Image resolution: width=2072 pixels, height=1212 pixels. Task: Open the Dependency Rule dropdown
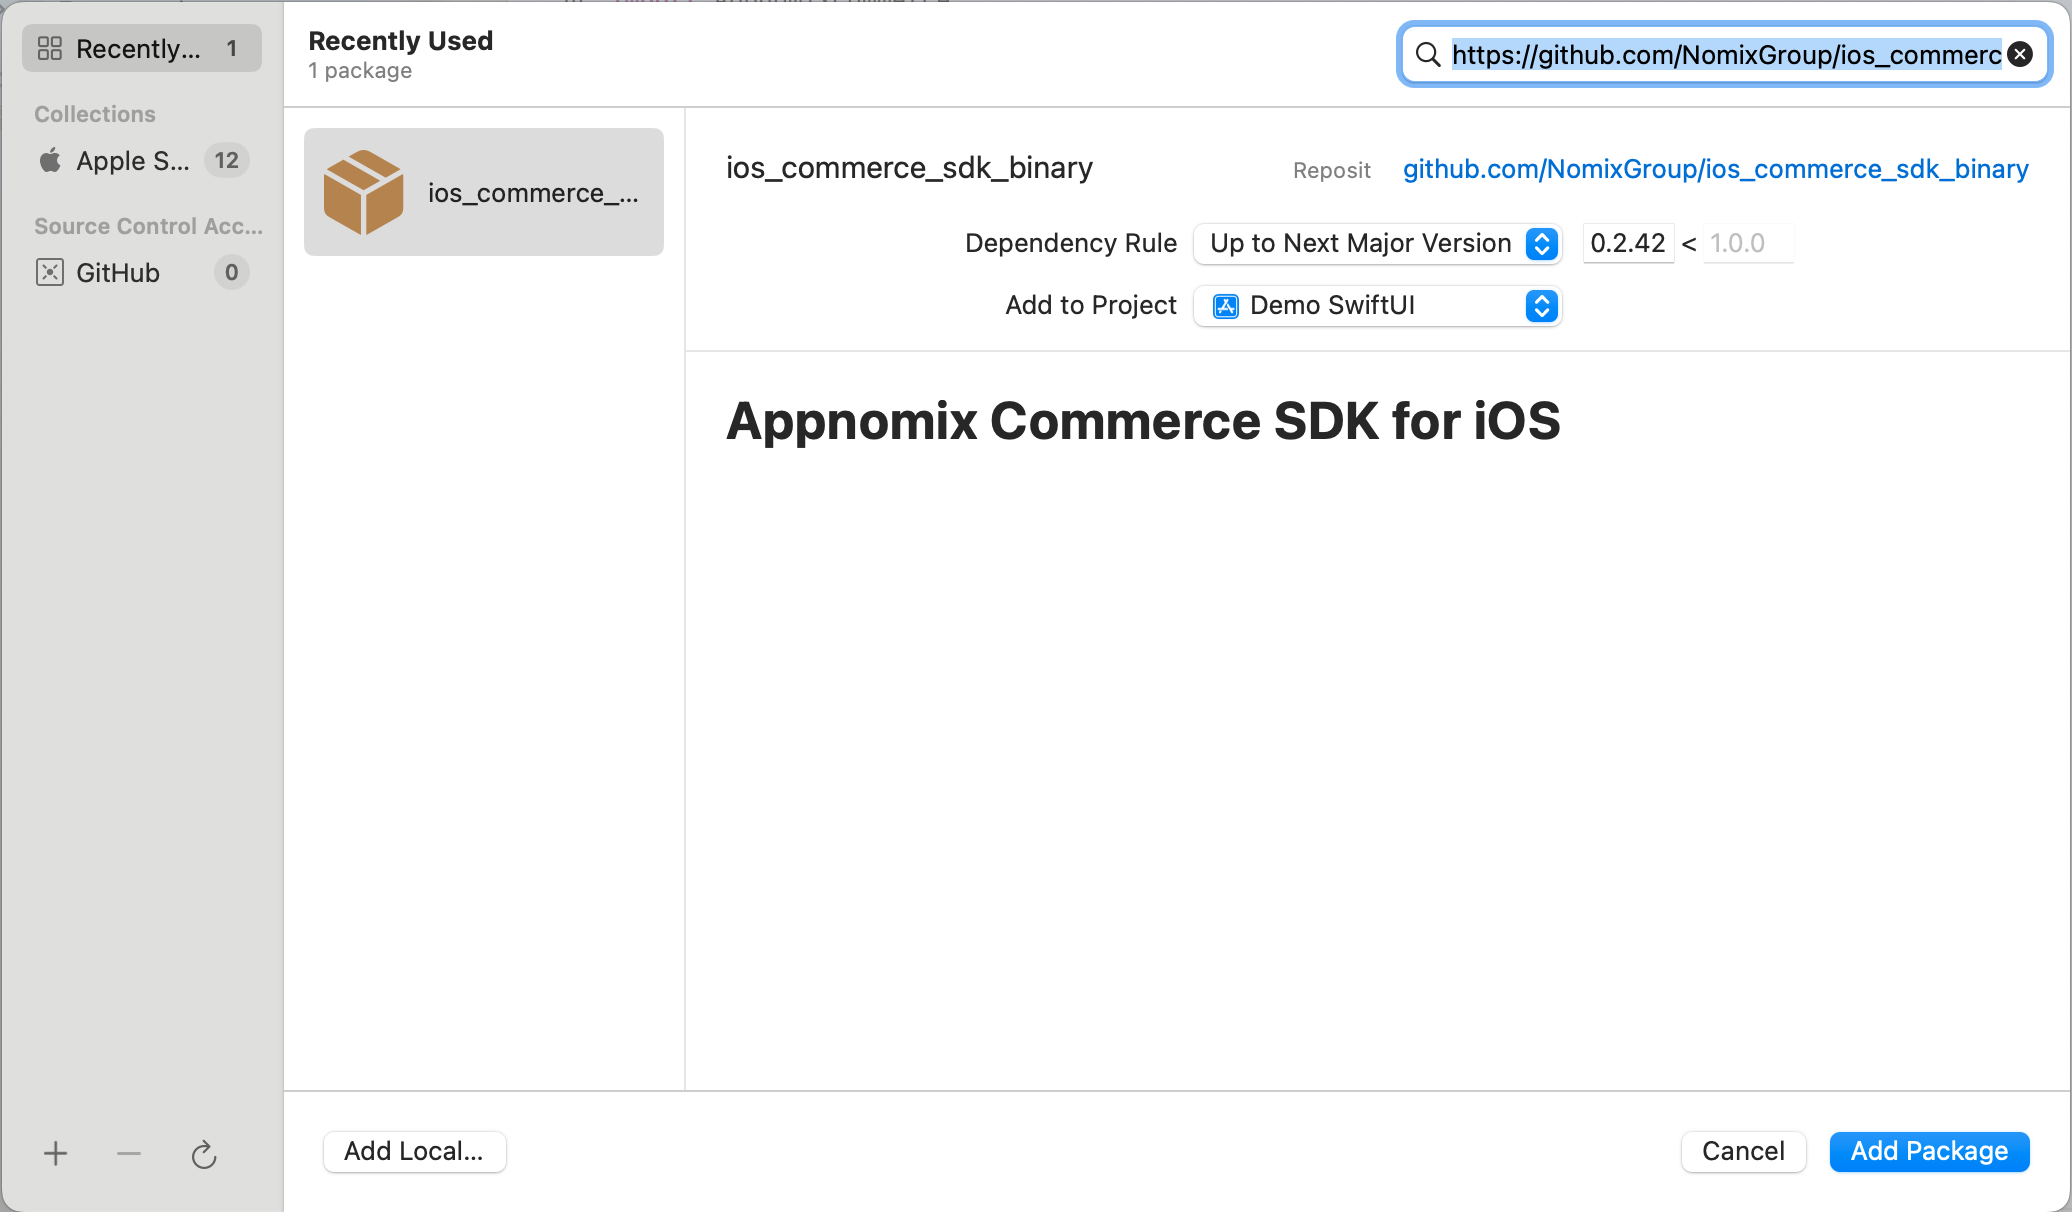click(1377, 244)
